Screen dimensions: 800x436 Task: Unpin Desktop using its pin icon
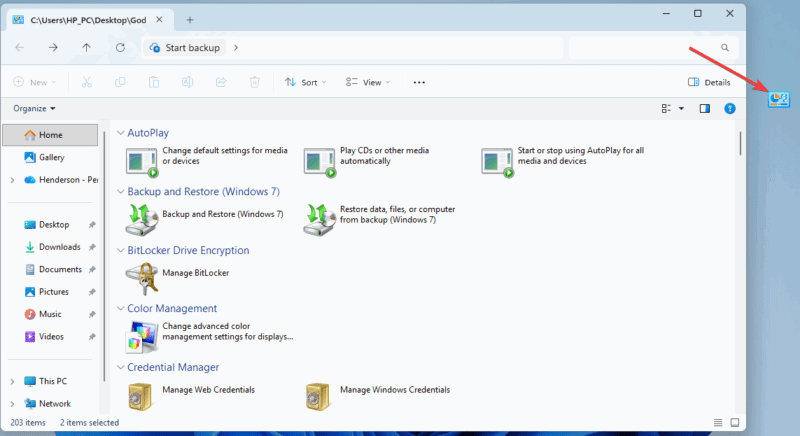click(92, 225)
